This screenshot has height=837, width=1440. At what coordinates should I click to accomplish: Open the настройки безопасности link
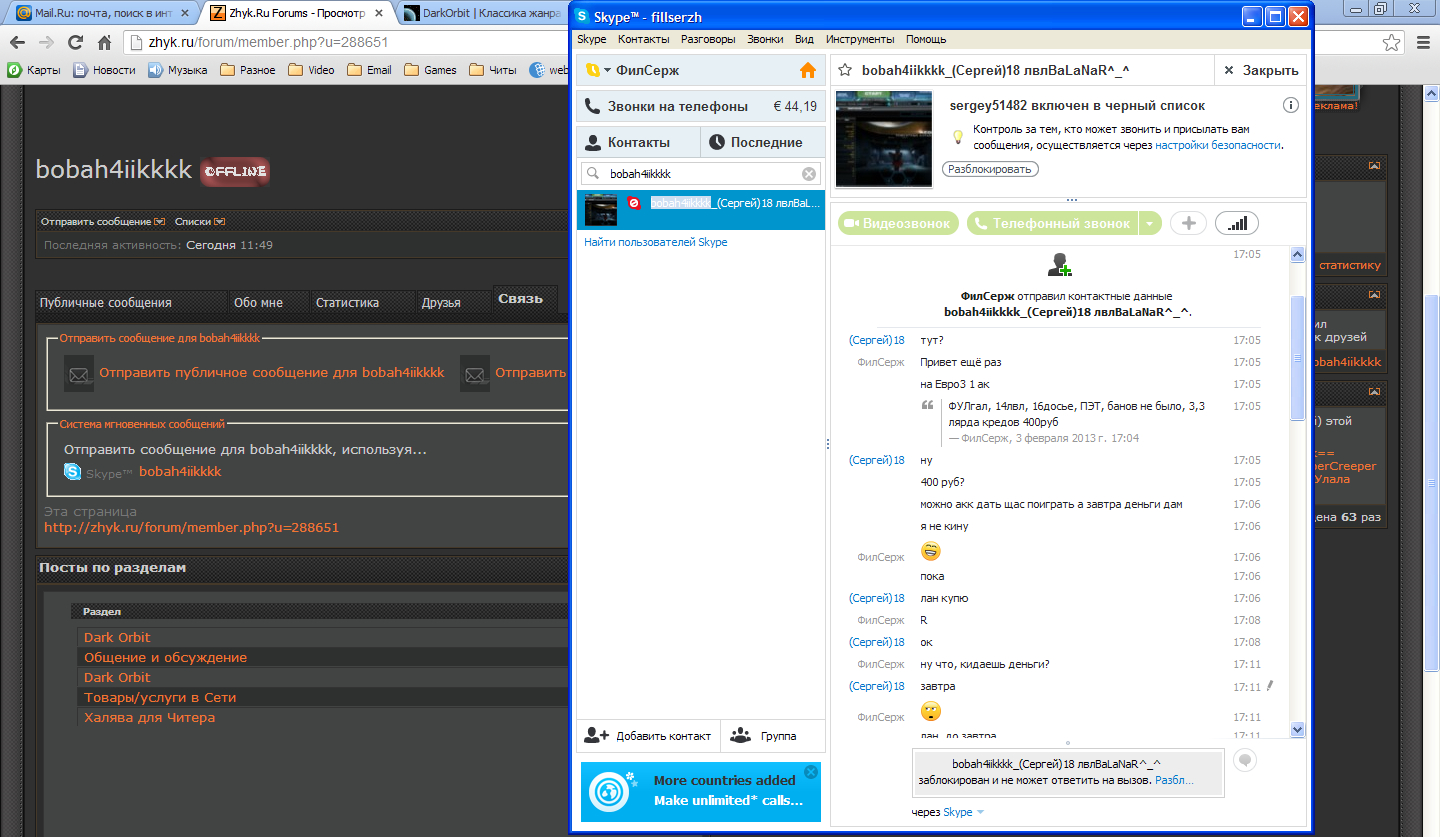click(x=1217, y=145)
